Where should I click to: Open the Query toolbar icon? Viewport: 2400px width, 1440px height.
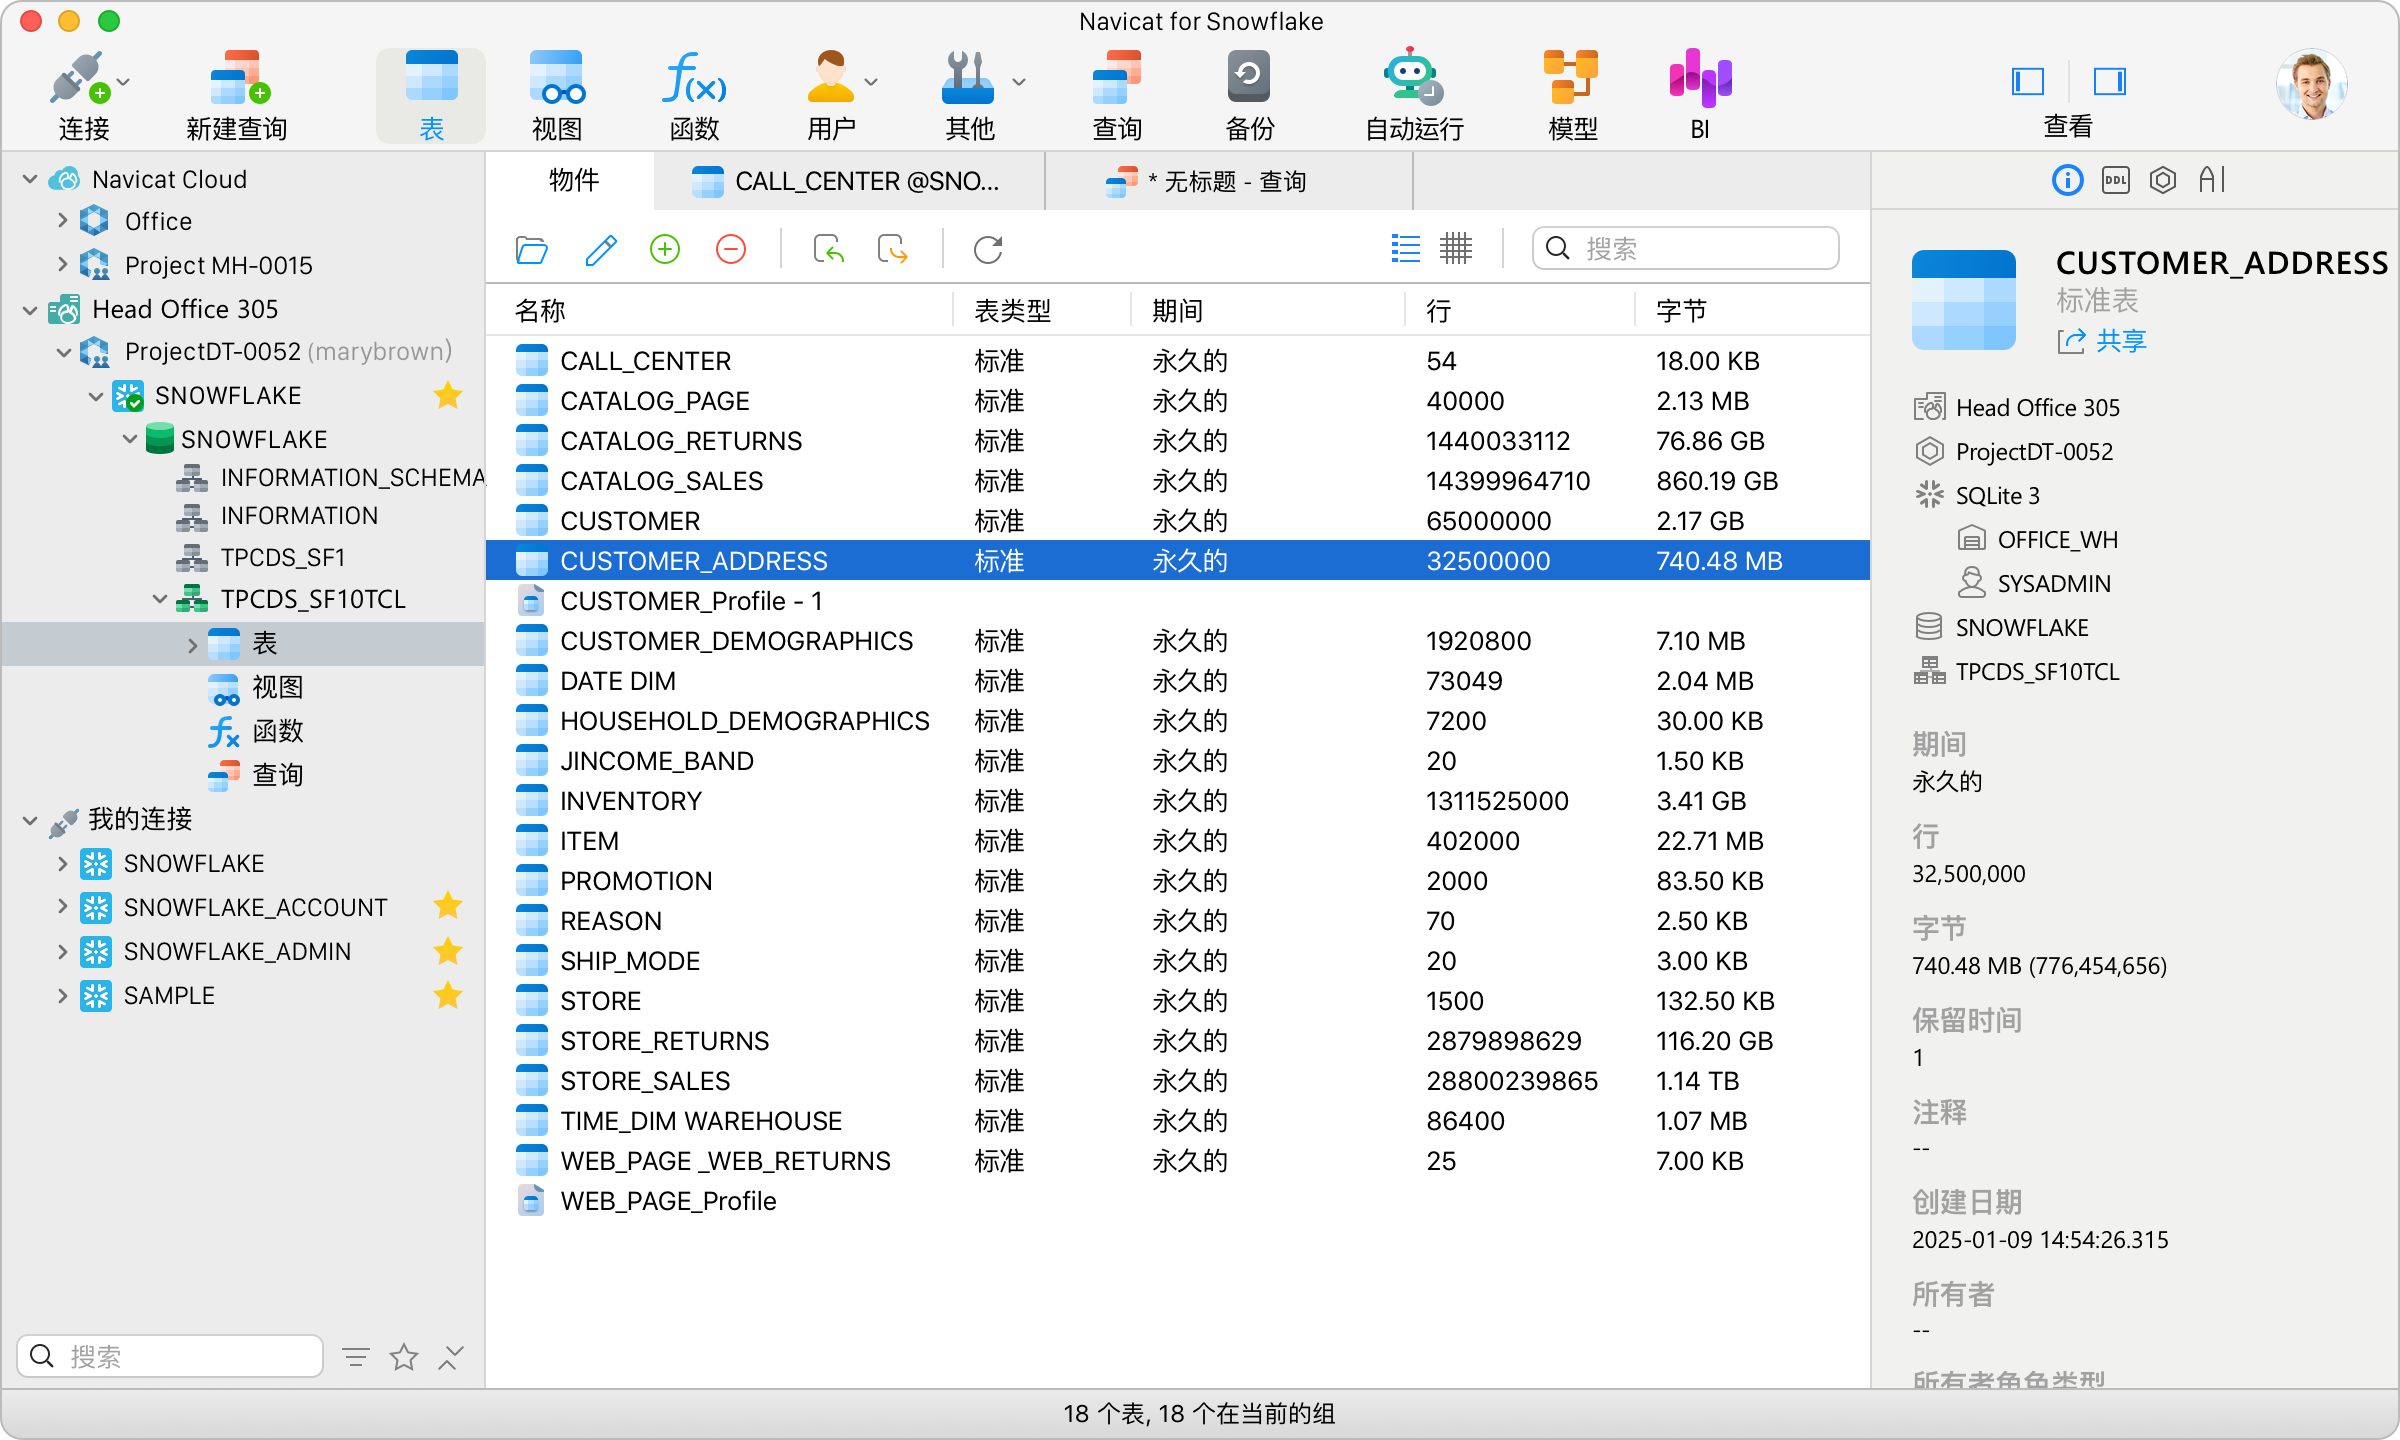(1116, 78)
